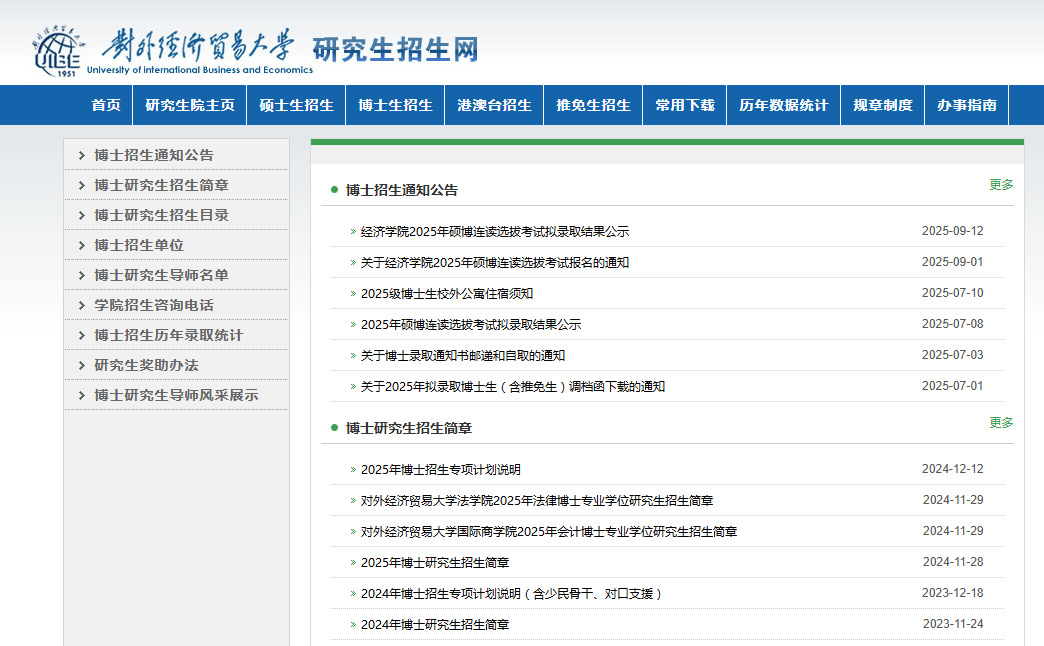Screen dimensions: 1044x646
Task: Go to 研究生院主页 in navigation bar
Action: click(190, 105)
